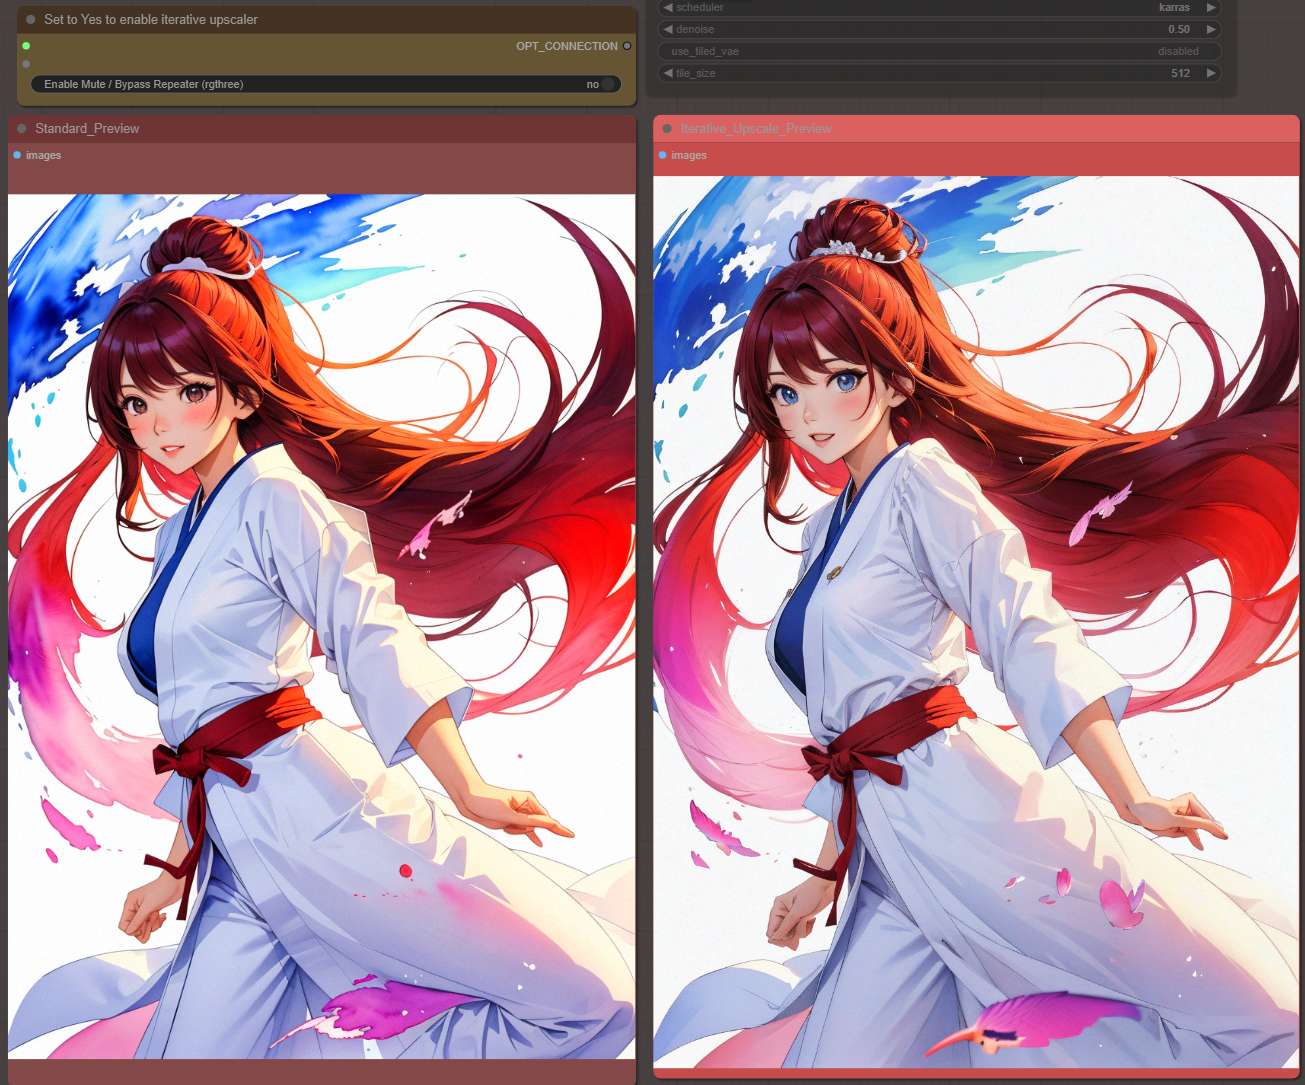The width and height of the screenshot is (1305, 1085).
Task: Click the Iterative_Upscale_Preview output image
Action: pos(976,622)
